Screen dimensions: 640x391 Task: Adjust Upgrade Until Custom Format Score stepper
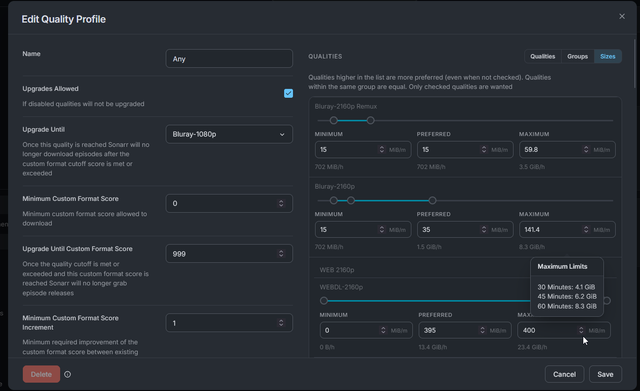[281, 254]
